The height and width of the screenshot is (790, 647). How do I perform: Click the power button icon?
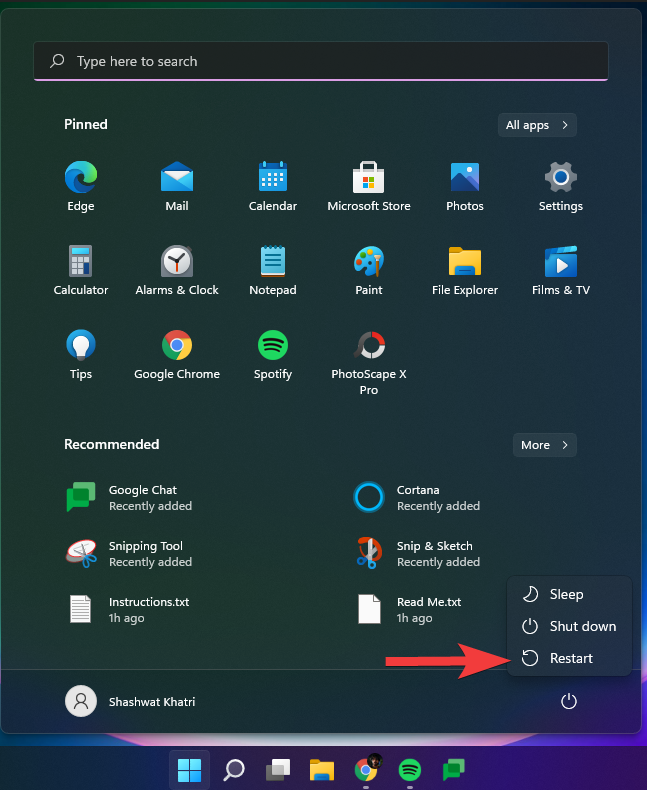(569, 701)
